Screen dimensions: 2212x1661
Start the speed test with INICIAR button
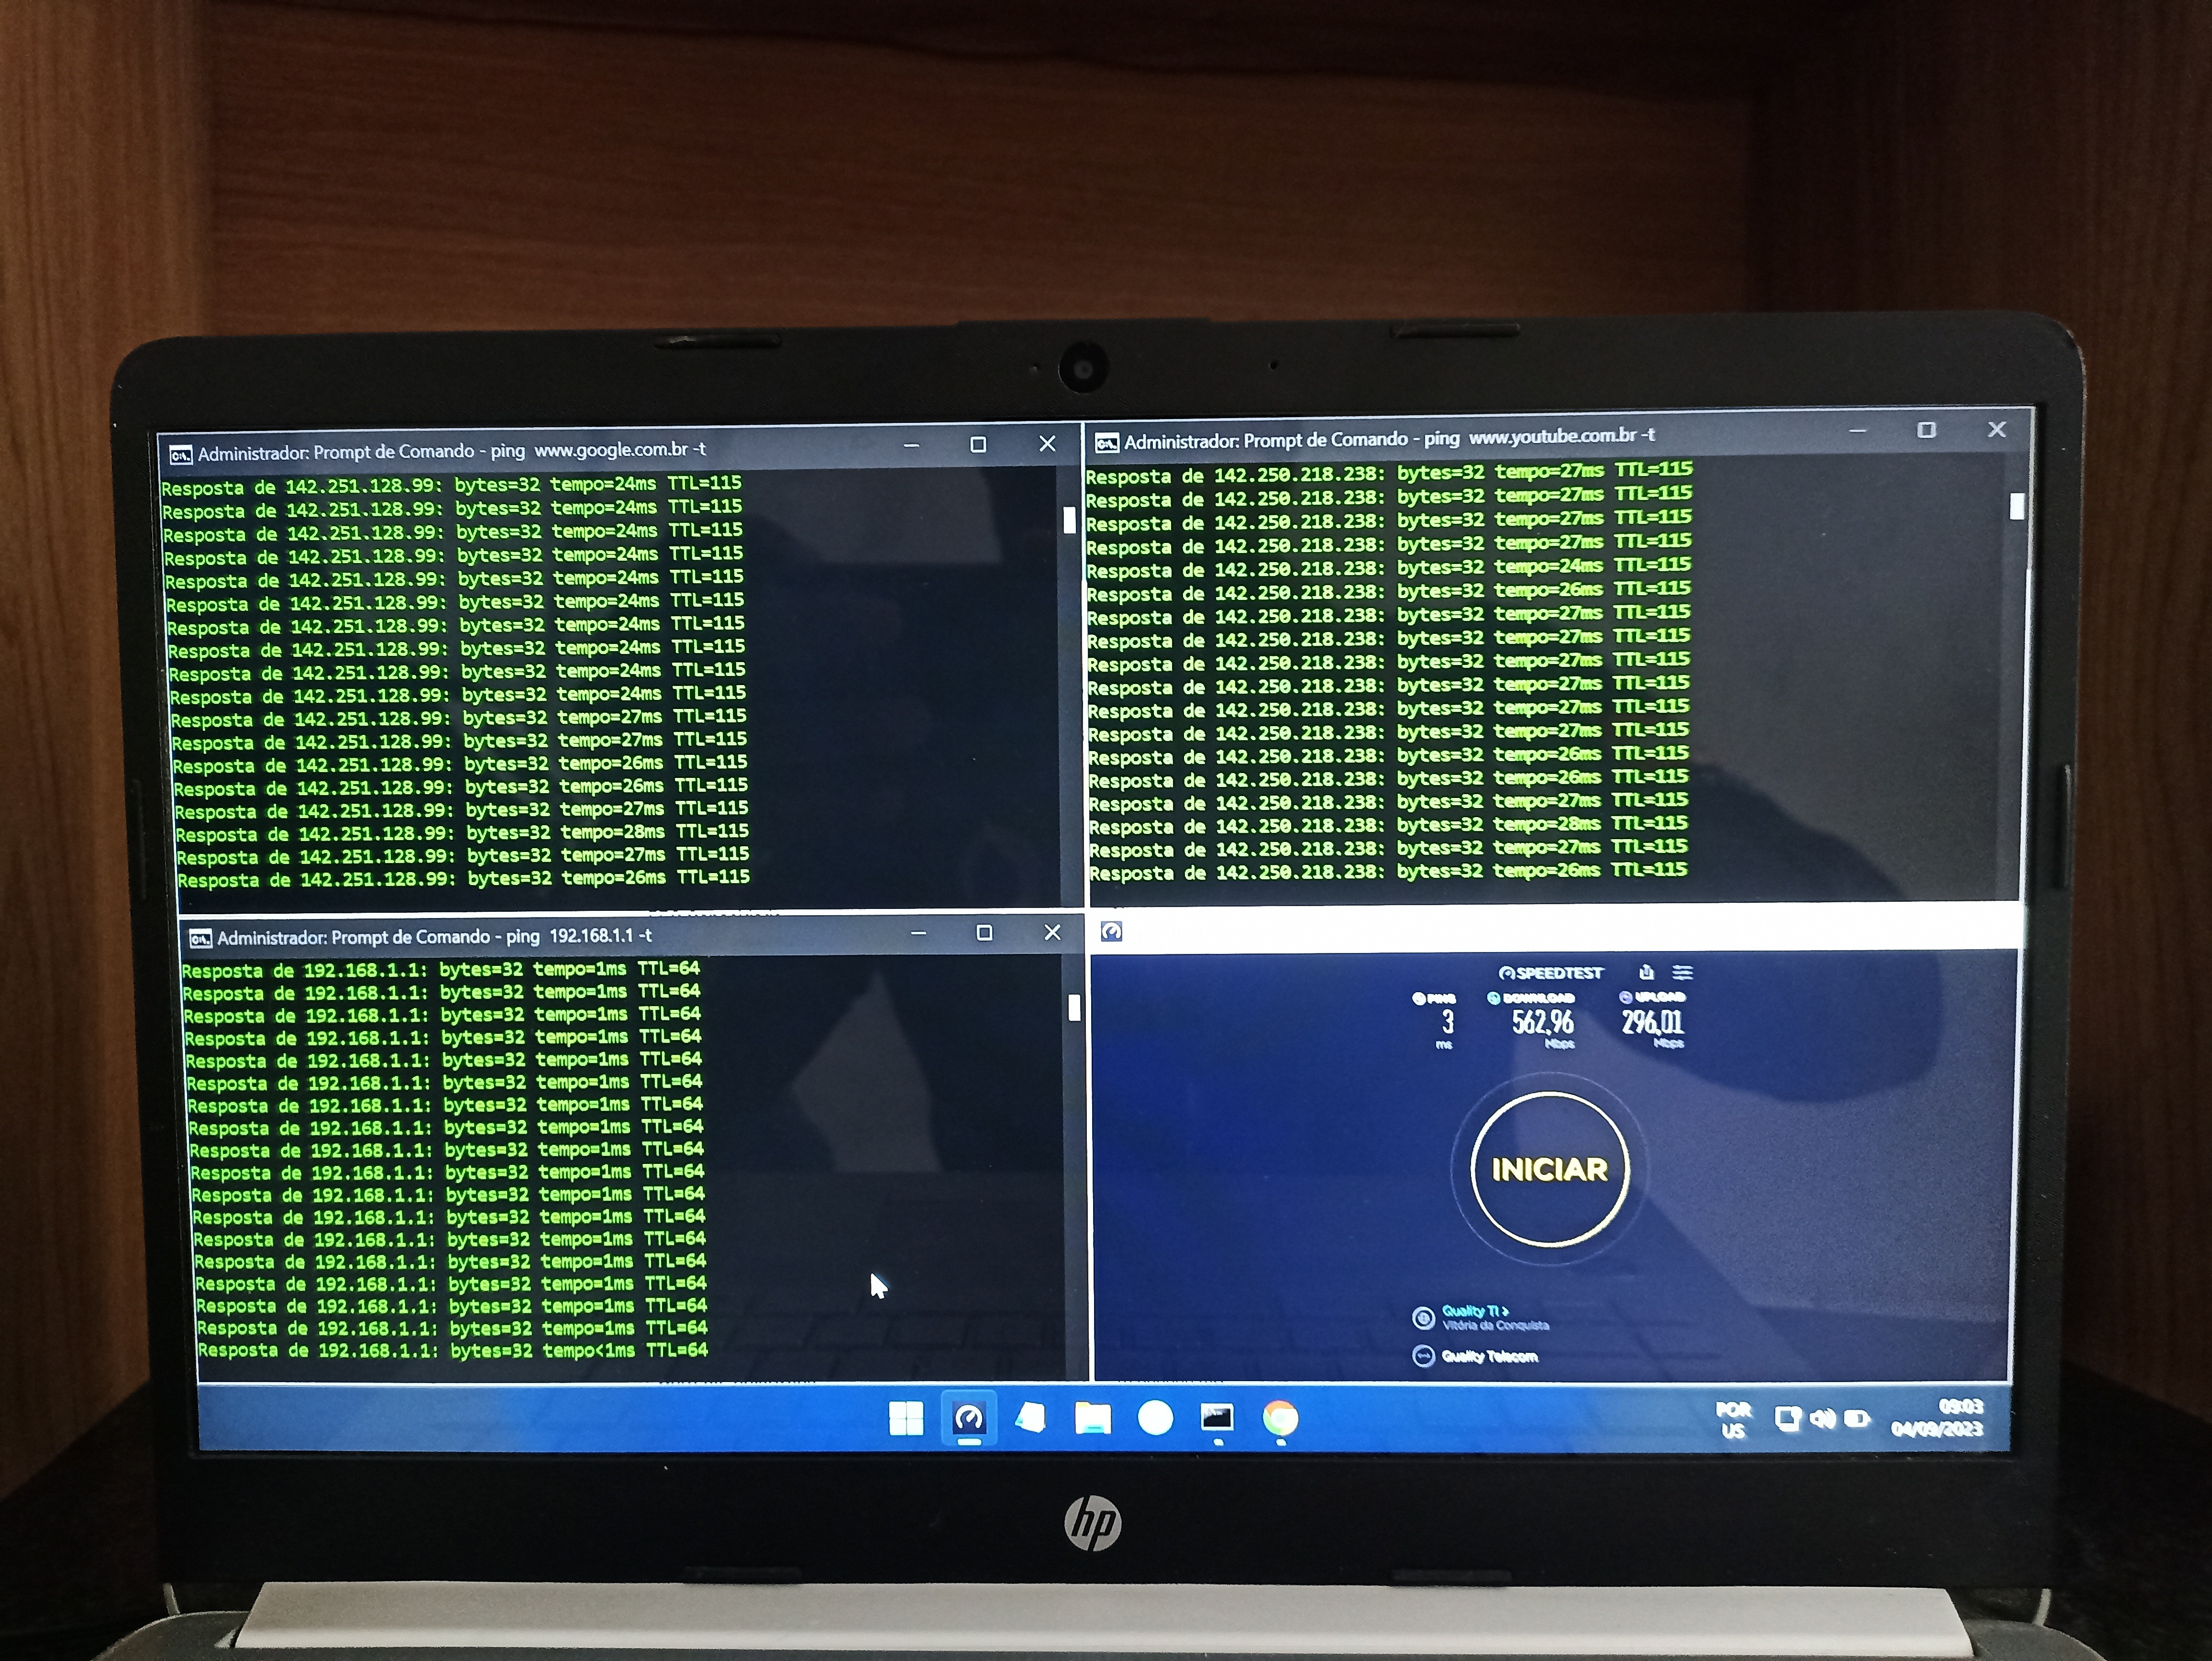[1549, 1169]
